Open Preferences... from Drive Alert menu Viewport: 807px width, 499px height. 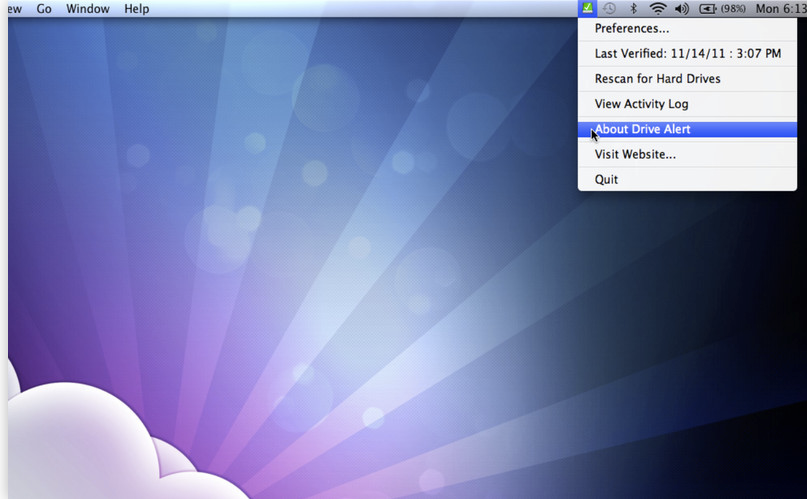pyautogui.click(x=687, y=29)
